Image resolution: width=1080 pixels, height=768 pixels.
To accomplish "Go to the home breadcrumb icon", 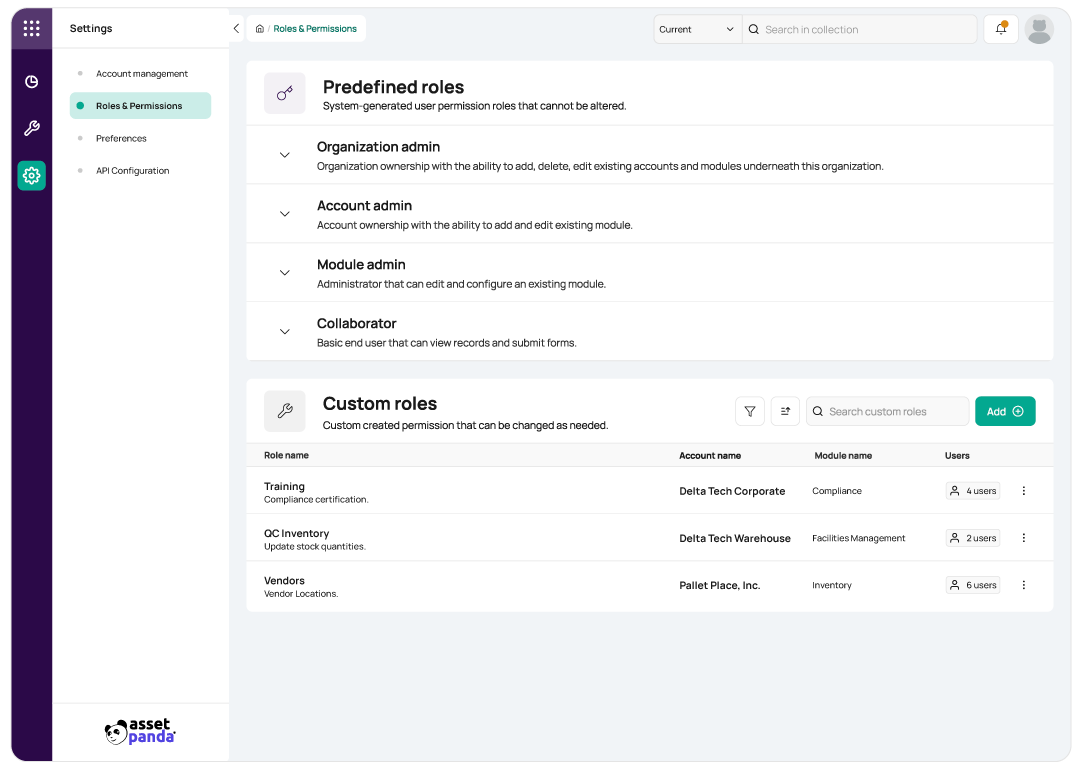I will (260, 29).
